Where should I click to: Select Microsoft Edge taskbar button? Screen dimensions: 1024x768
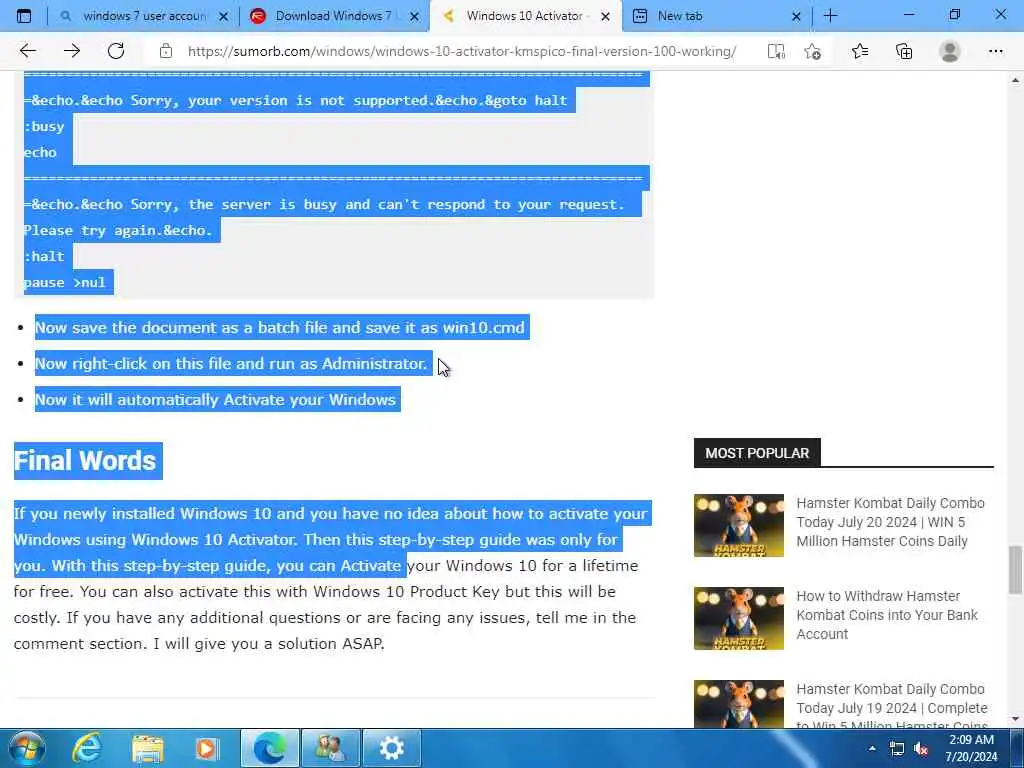coord(270,748)
